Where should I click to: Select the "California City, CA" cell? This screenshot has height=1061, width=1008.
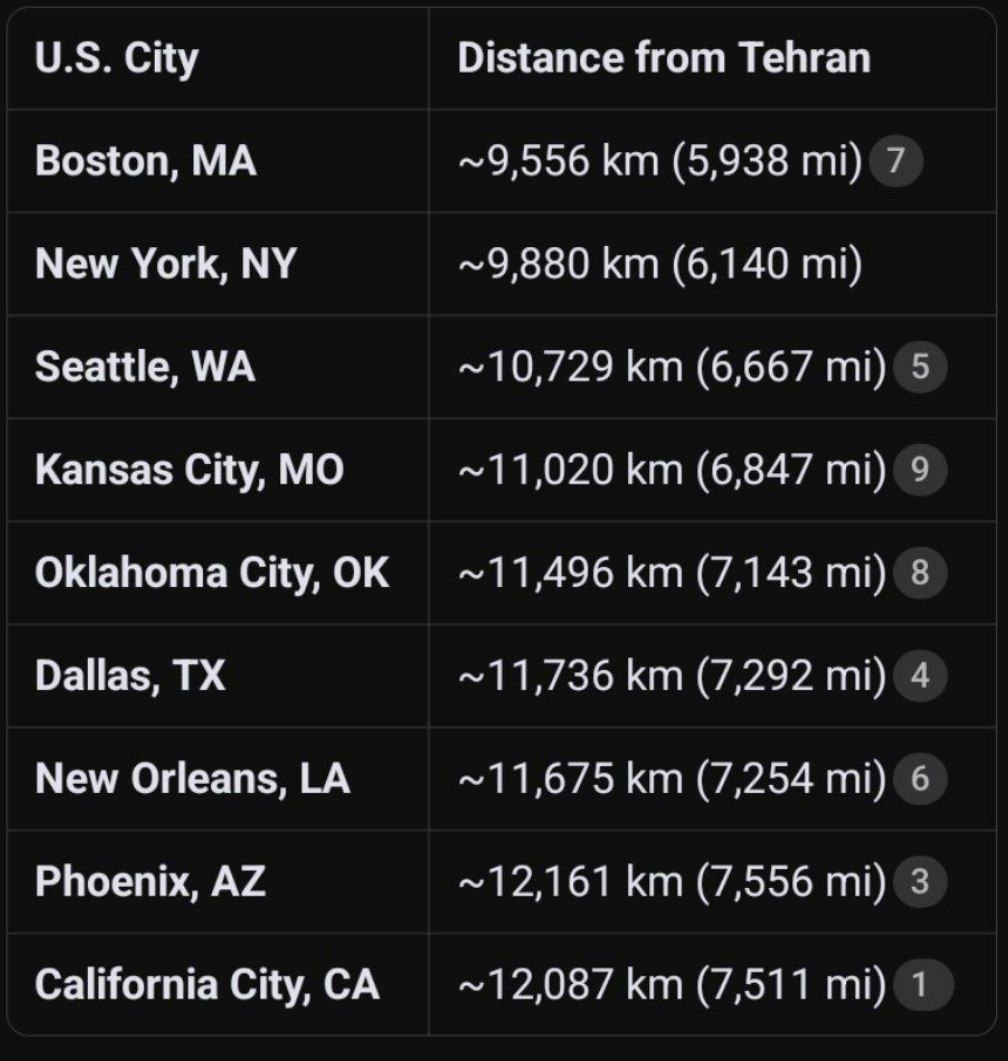coord(207,986)
